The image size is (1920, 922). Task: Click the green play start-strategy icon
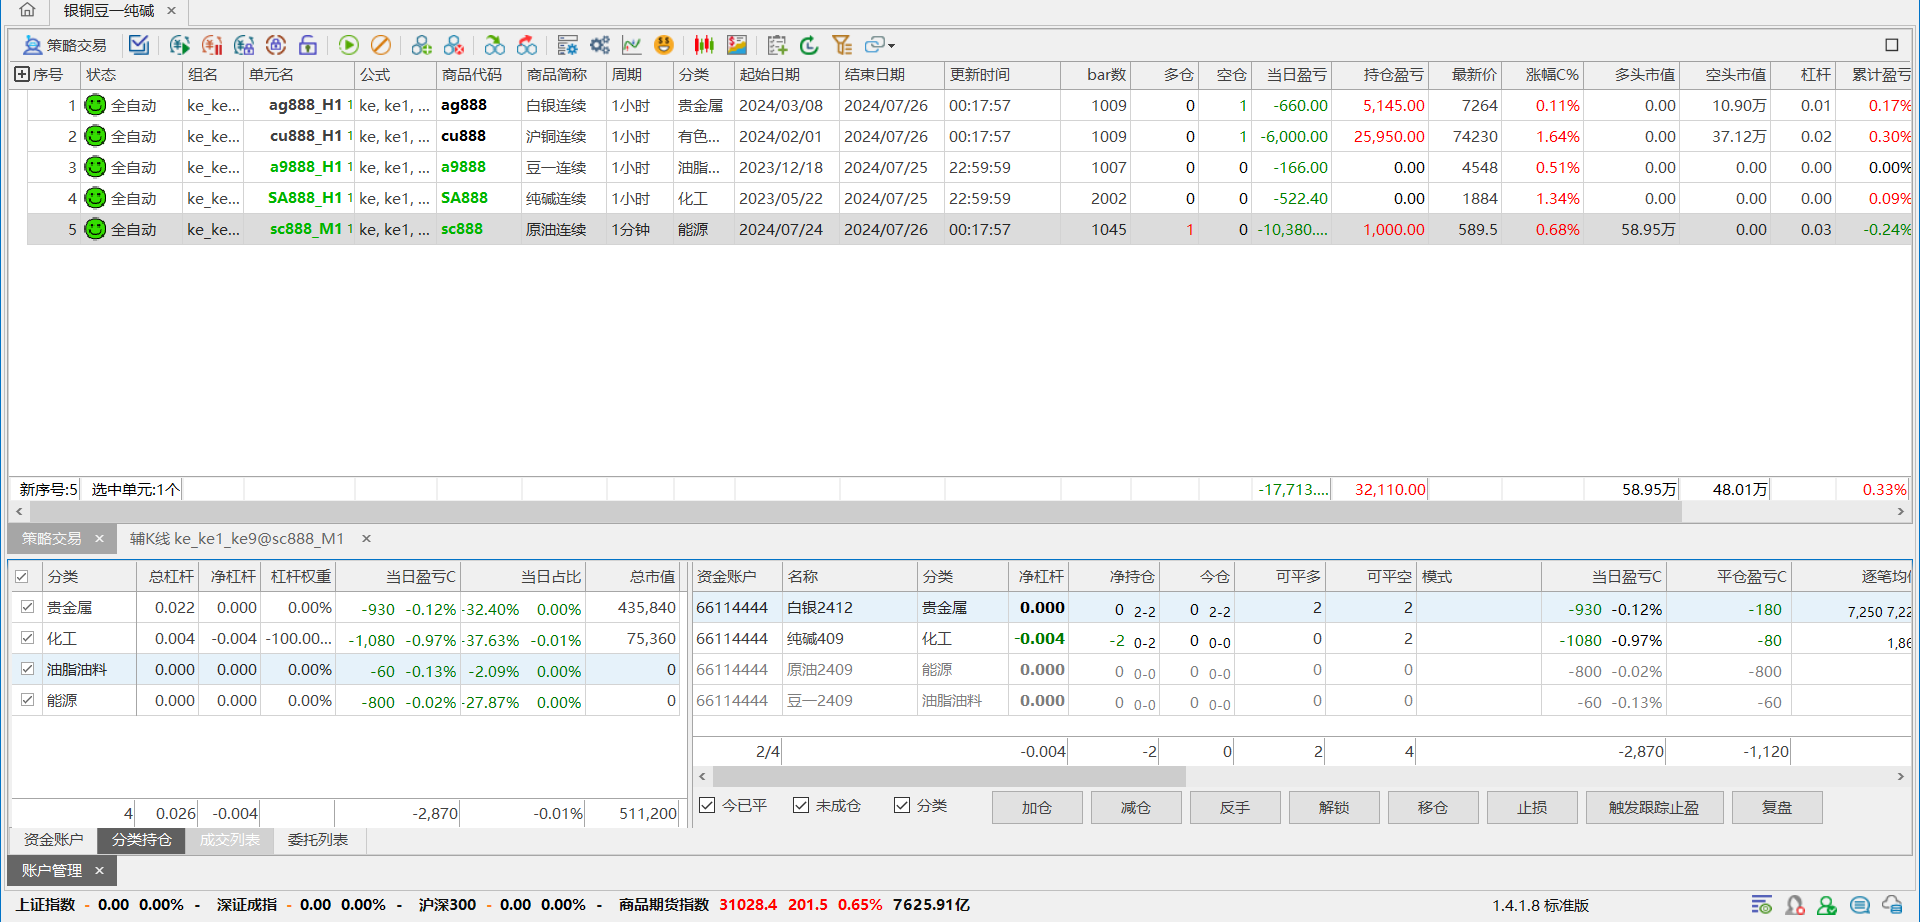click(348, 45)
